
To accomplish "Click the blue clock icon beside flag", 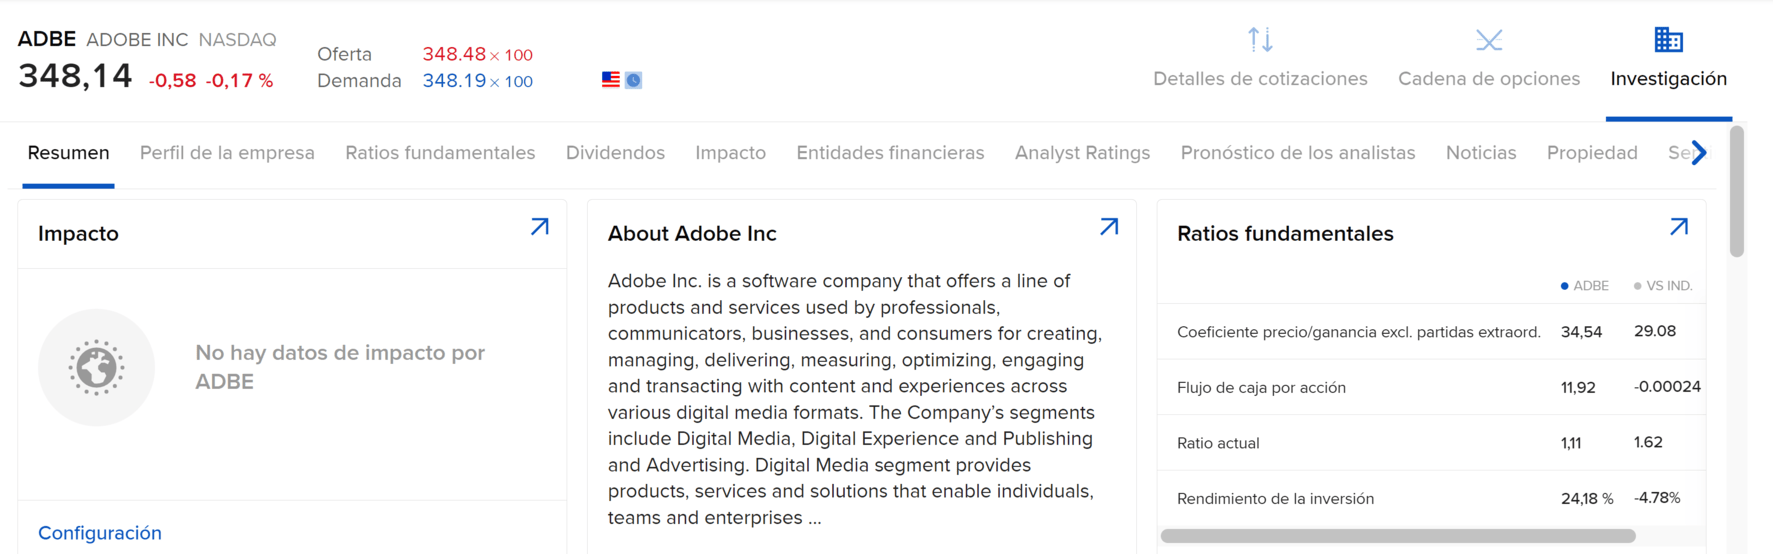I will [634, 80].
